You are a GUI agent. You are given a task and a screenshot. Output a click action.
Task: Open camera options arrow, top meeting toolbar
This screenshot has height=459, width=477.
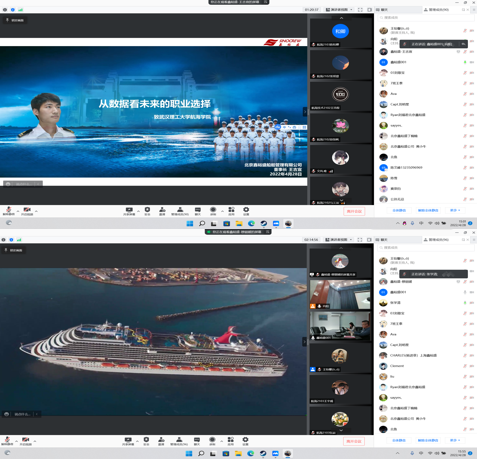tap(36, 211)
